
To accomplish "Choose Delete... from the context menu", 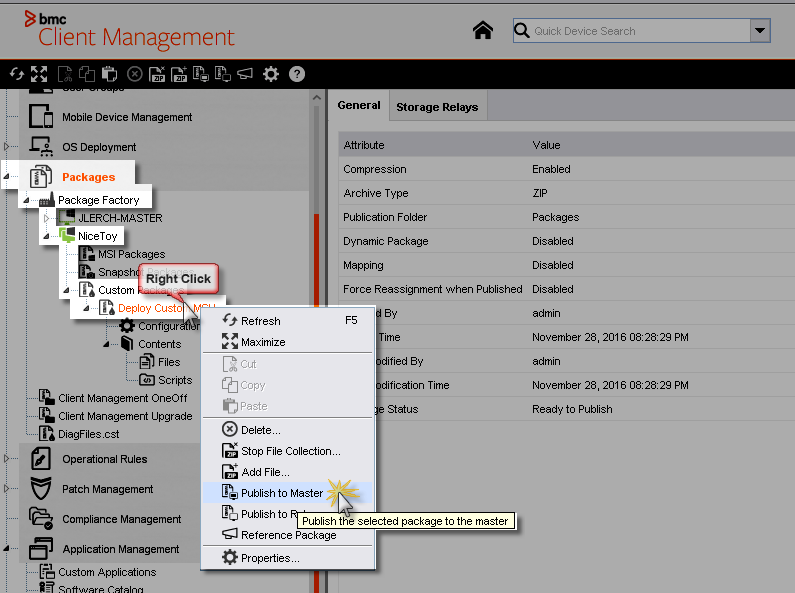I will 288,430.
